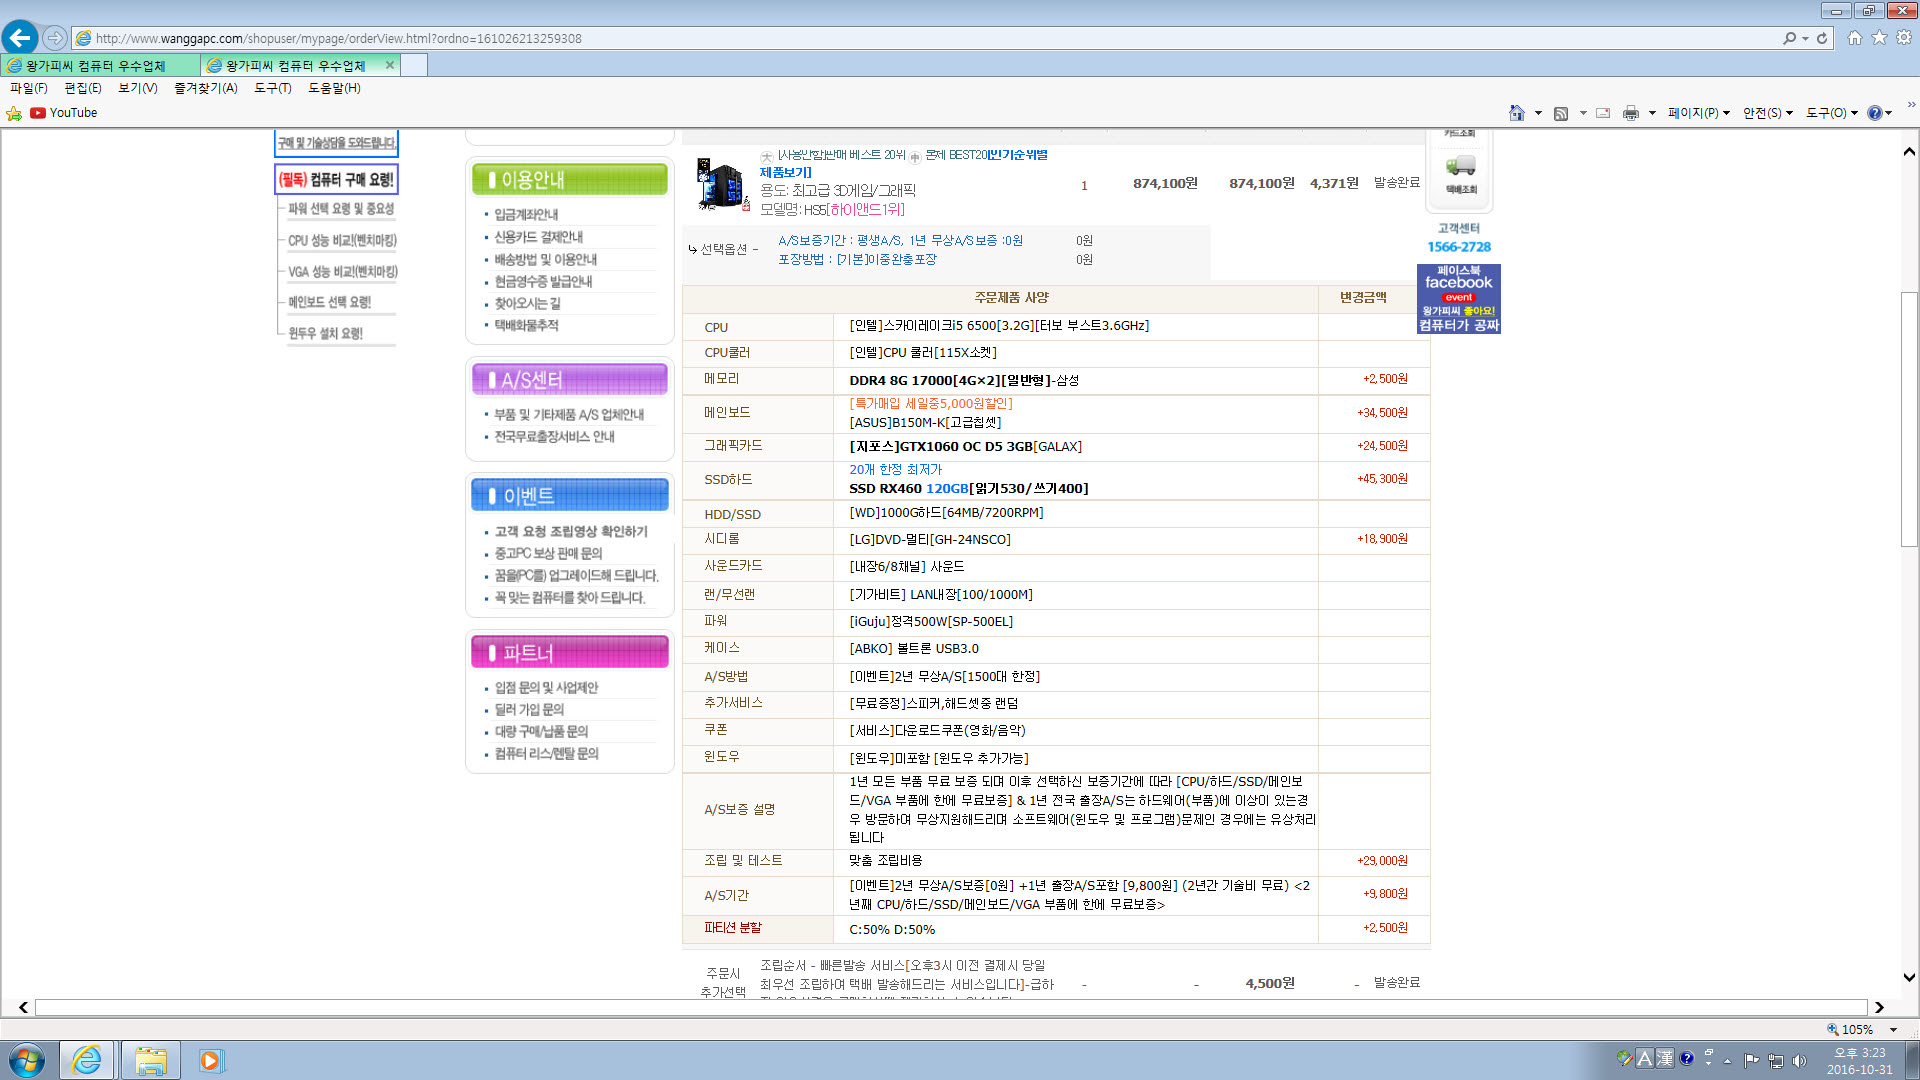The width and height of the screenshot is (1920, 1080).
Task: Open the Tools gear icon
Action: (x=1904, y=38)
